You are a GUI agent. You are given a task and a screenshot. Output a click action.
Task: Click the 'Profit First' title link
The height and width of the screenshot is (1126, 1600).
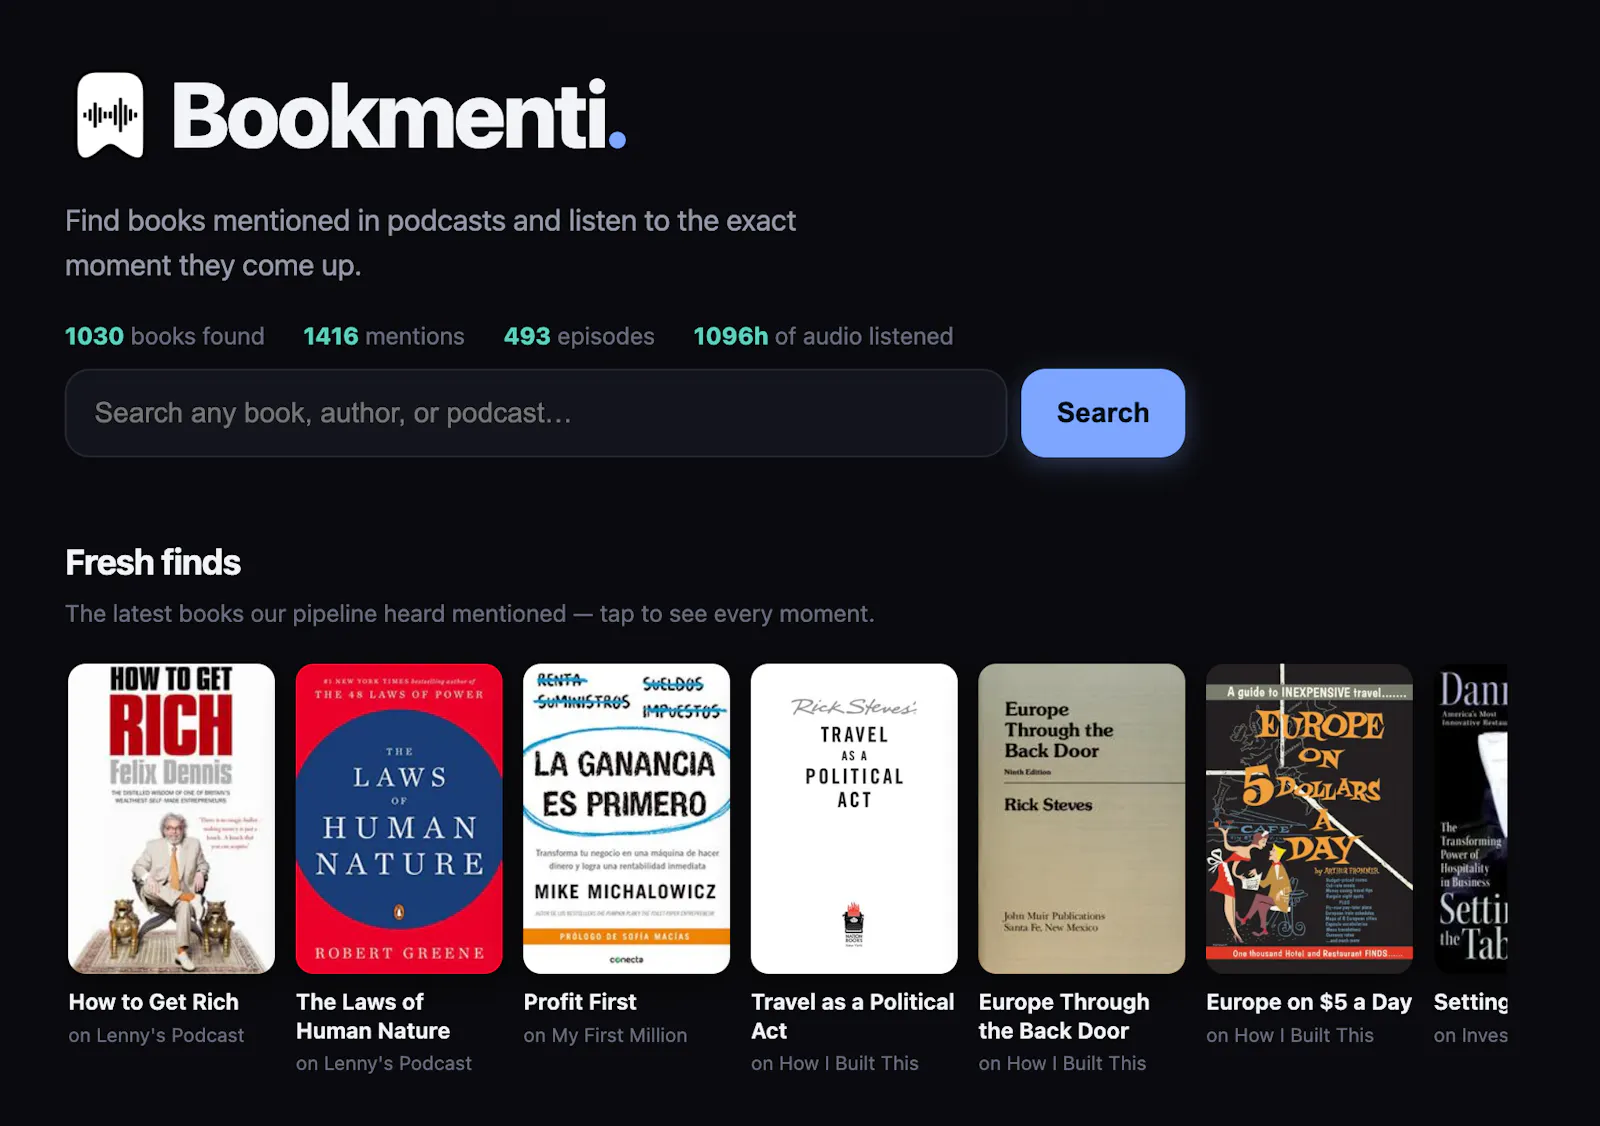coord(580,1002)
